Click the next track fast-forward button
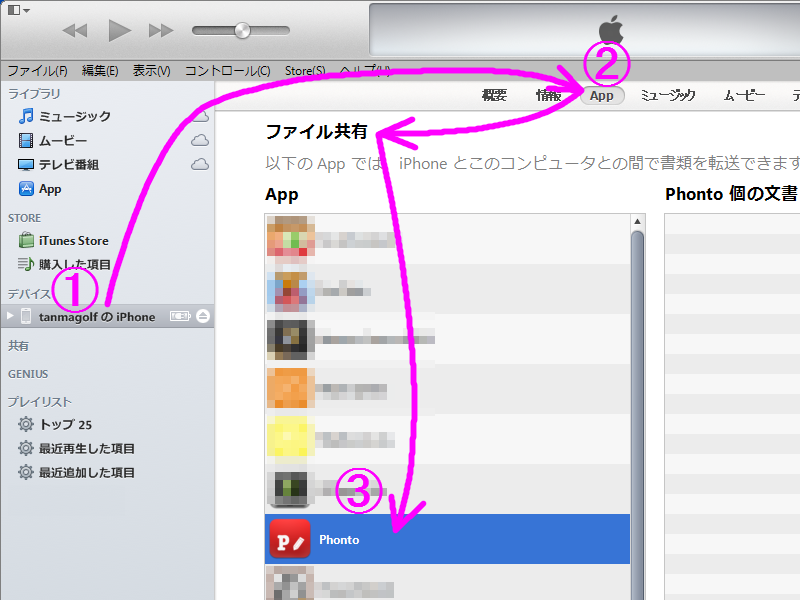The width and height of the screenshot is (800, 600). [161, 31]
